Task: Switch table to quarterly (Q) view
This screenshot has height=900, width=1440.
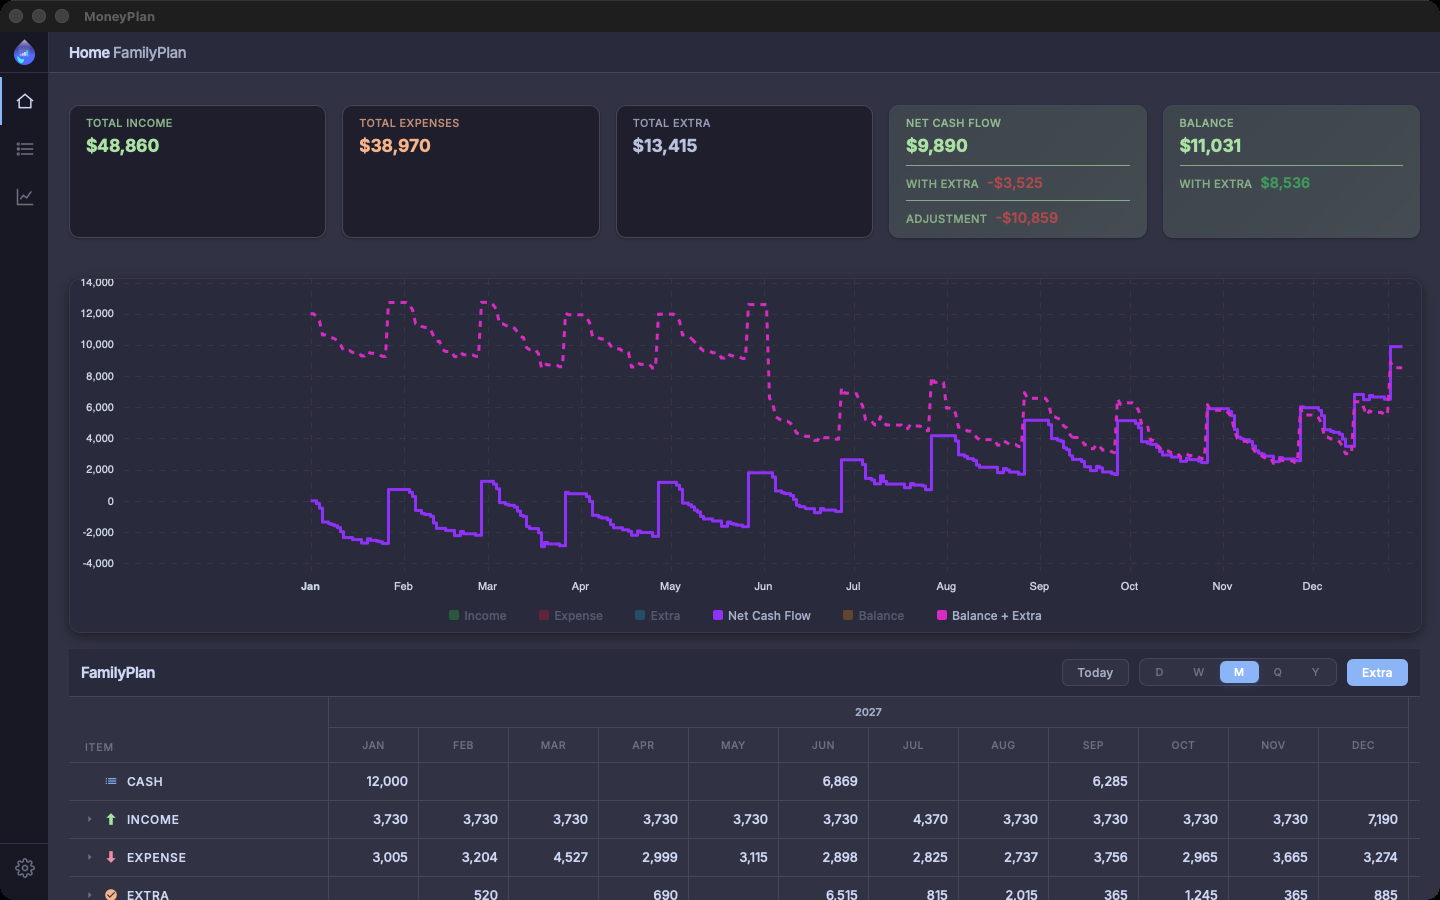Action: pyautogui.click(x=1278, y=672)
